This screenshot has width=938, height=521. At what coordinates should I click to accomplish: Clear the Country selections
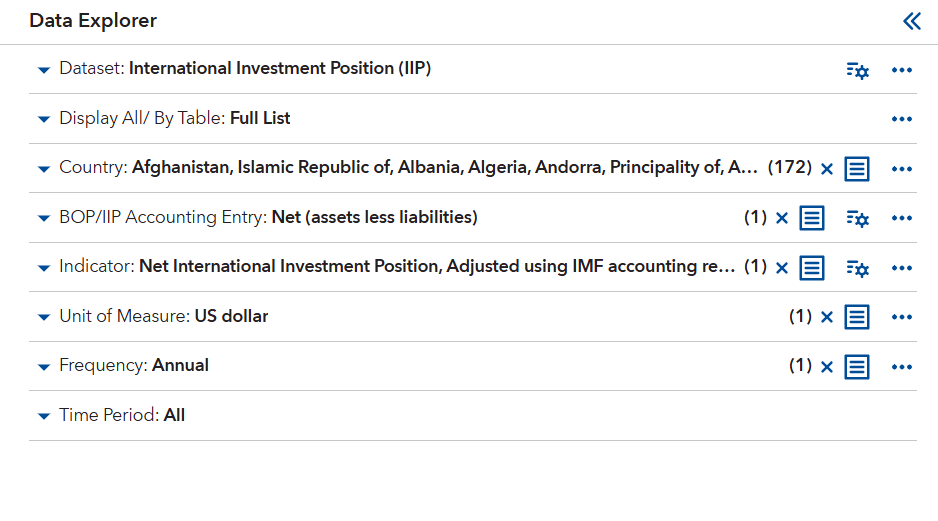pyautogui.click(x=827, y=169)
